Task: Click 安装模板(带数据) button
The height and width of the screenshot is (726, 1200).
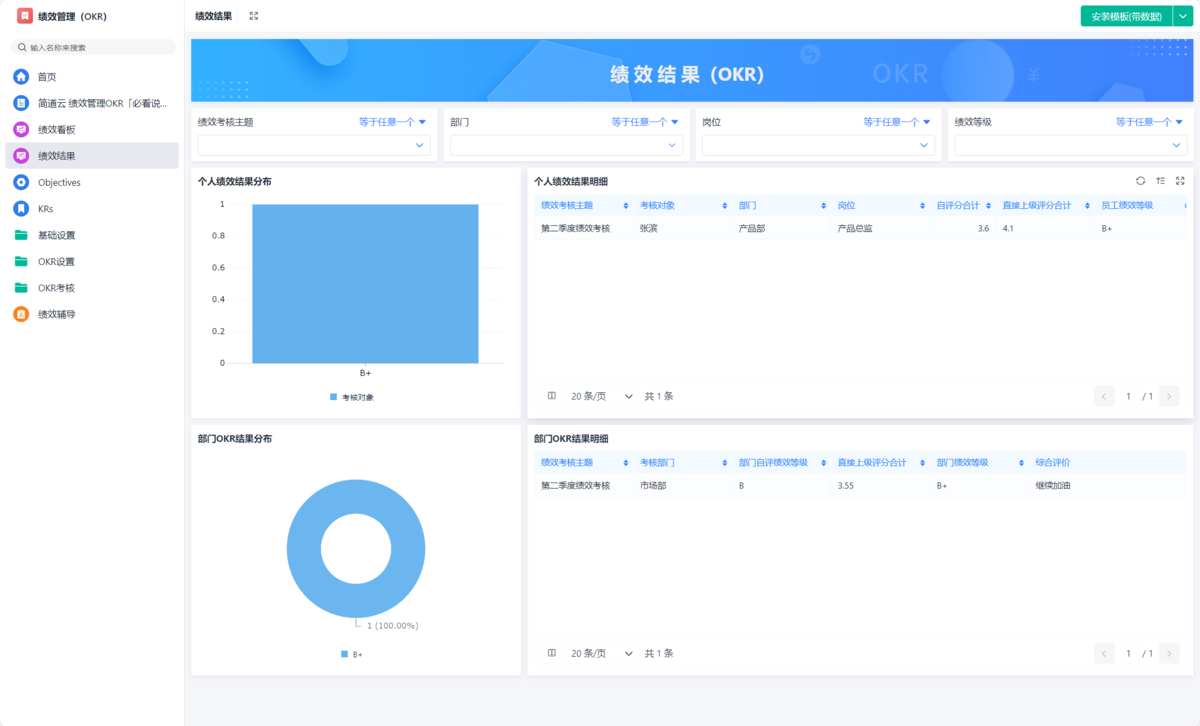Action: (1126, 16)
